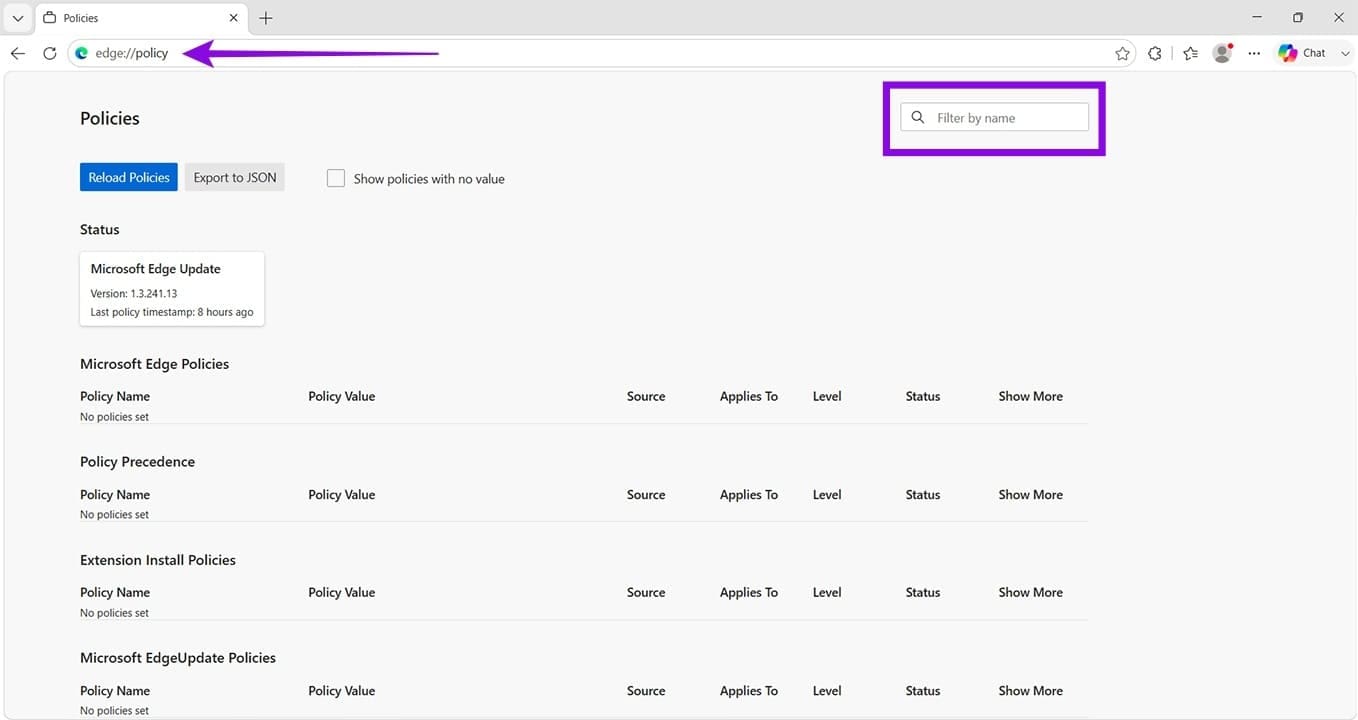
Task: Click the edge://policy address bar
Action: point(600,53)
